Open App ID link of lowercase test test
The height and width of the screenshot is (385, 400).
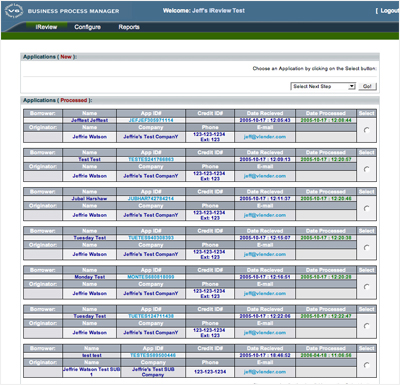tap(153, 355)
